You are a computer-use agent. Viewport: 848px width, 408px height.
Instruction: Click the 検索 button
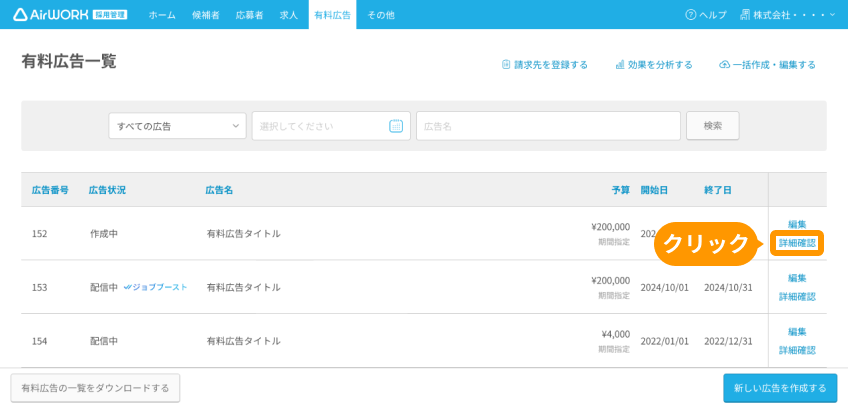click(713, 126)
